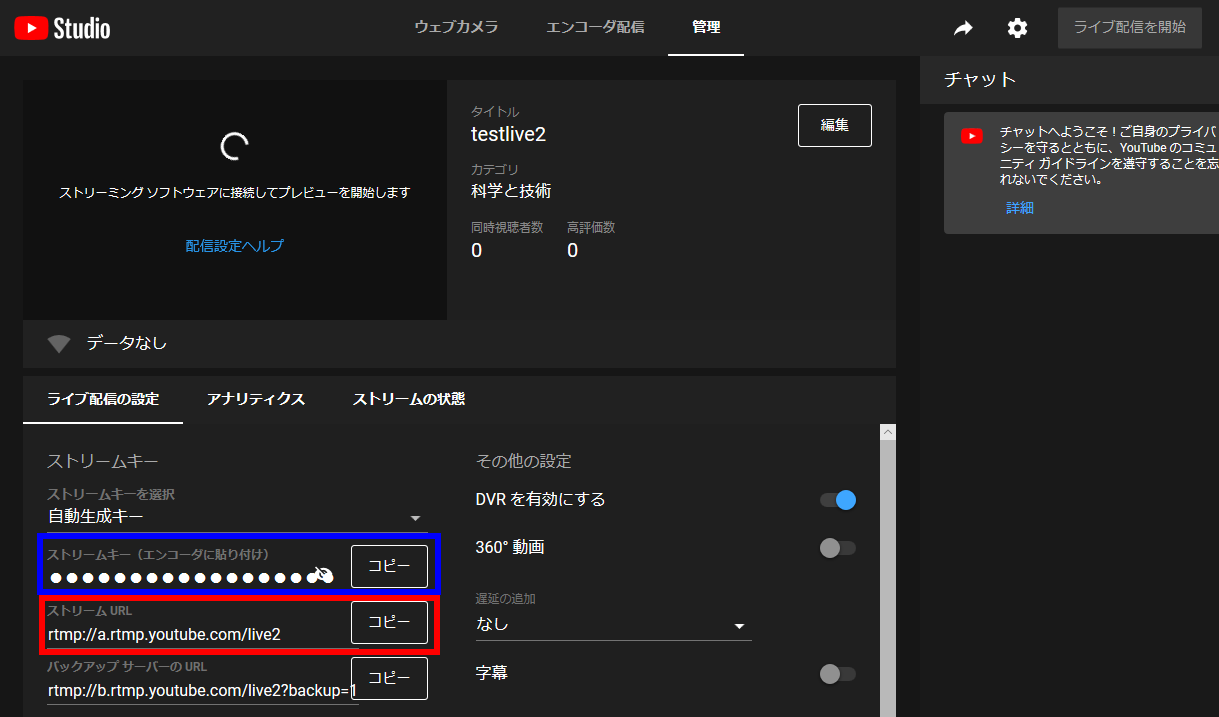The image size is (1219, 717).
Task: Click the 同時視聴者数 label
Action: pyautogui.click(x=507, y=227)
